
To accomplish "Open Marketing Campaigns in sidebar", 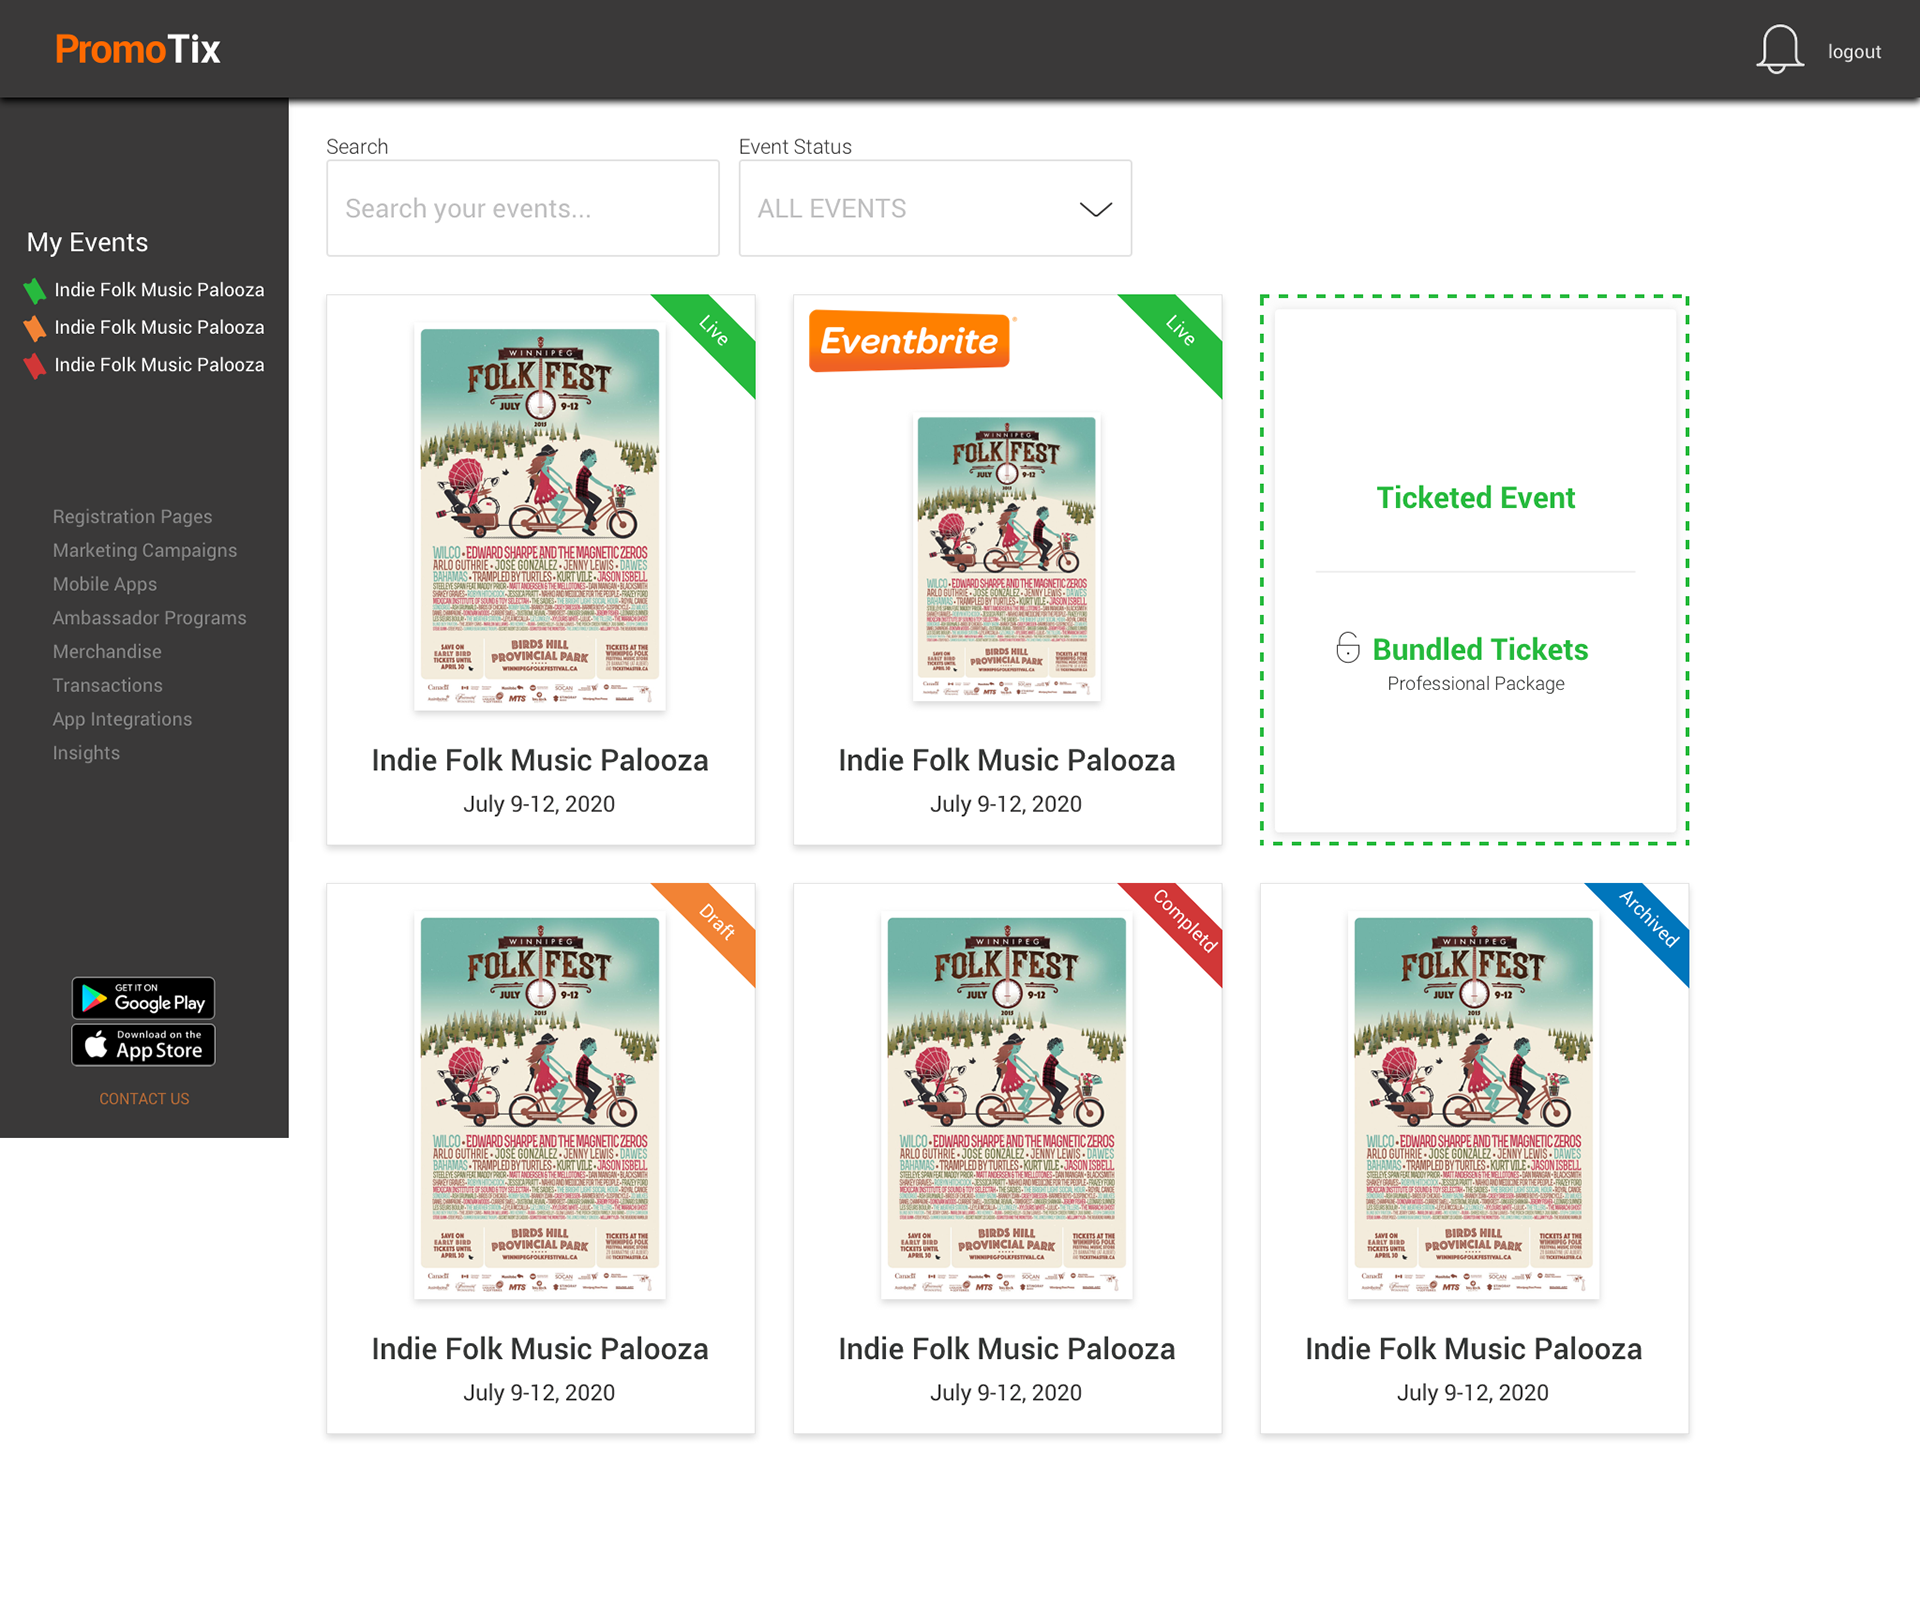I will [x=145, y=551].
